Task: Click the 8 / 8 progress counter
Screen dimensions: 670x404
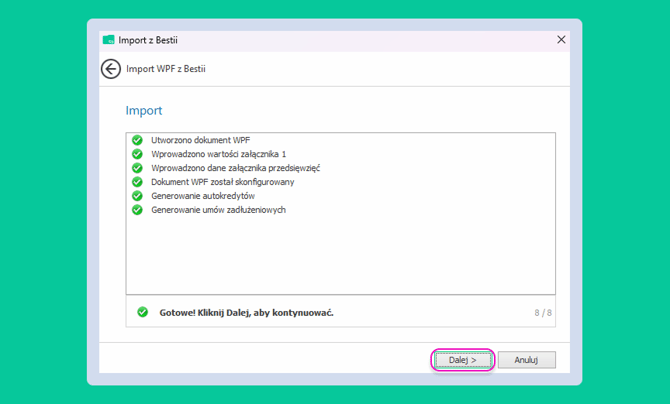Action: [543, 313]
